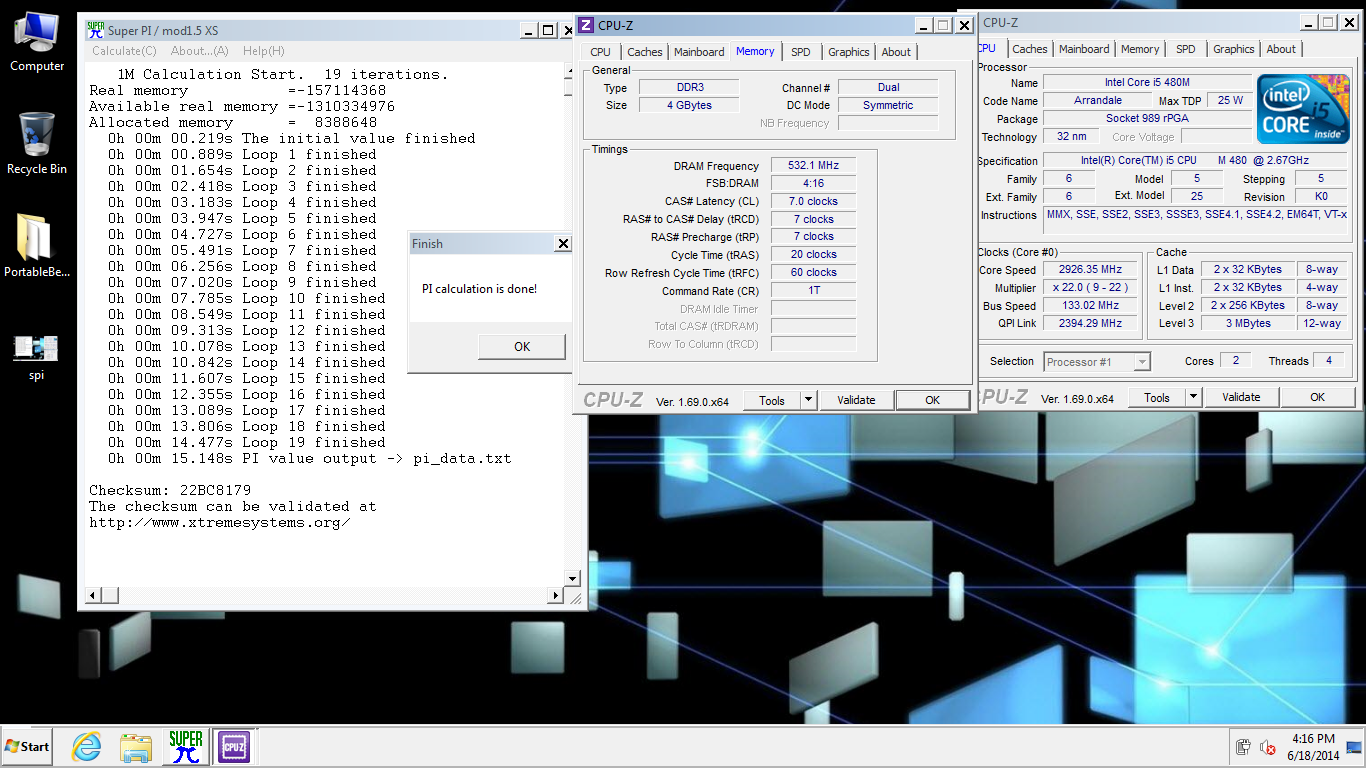Open About...(A) menu in Super PI
The width and height of the screenshot is (1366, 768).
coord(199,51)
